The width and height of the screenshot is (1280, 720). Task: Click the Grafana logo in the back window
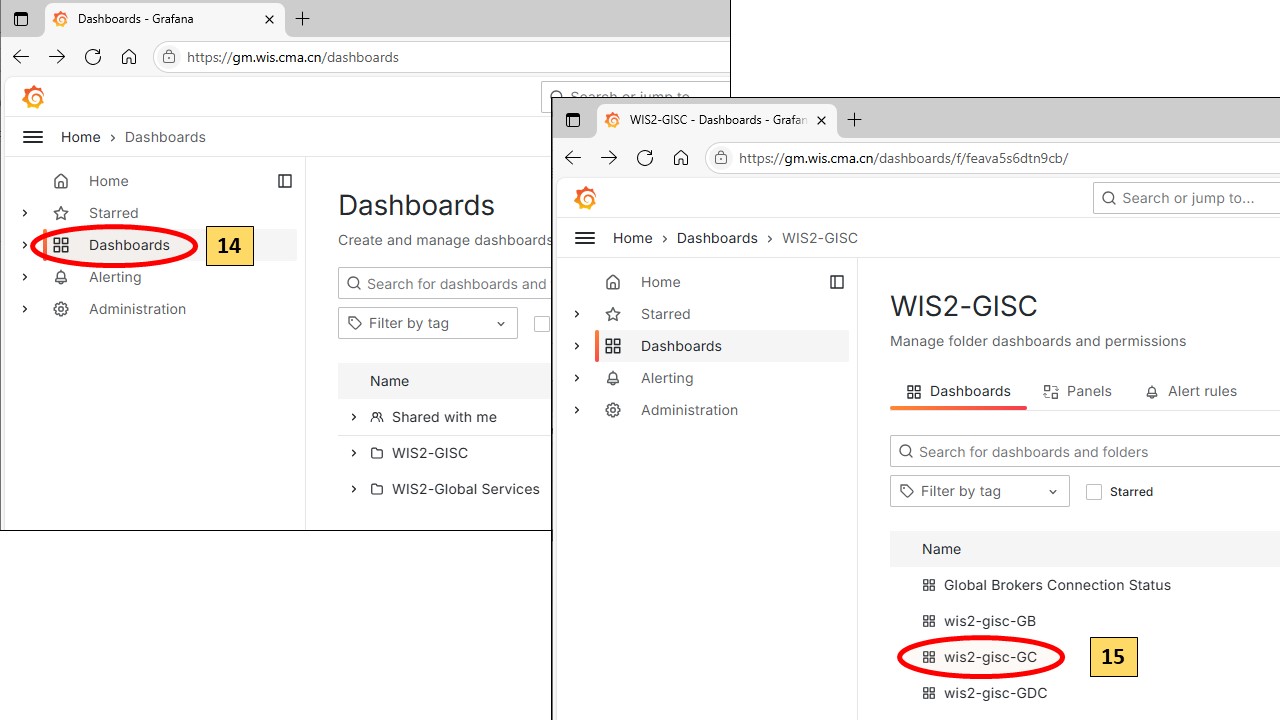34,97
